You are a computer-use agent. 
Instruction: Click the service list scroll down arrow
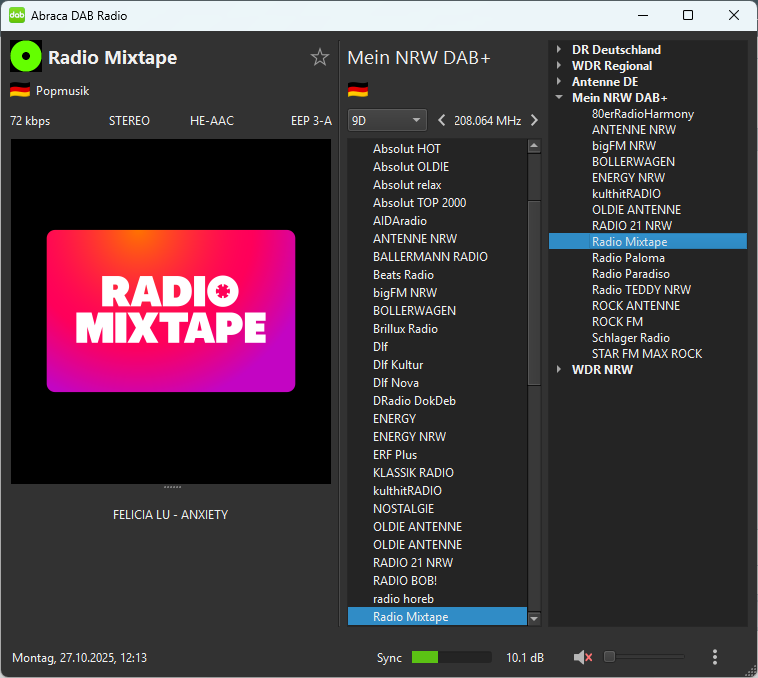534,619
